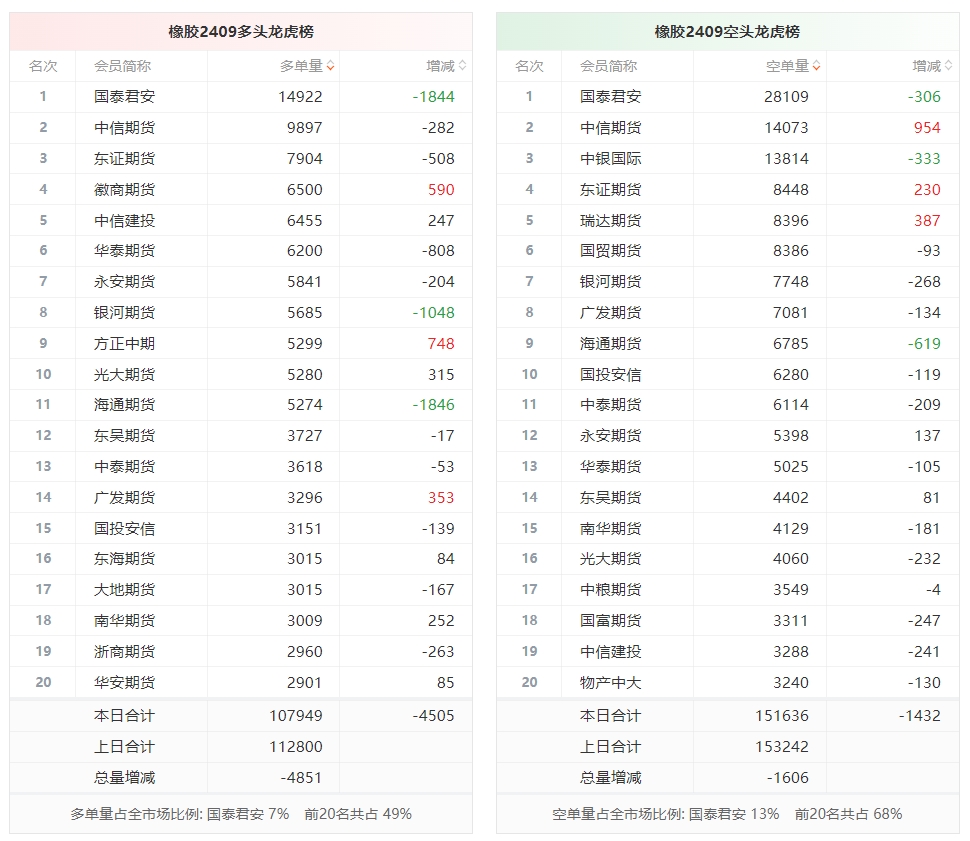Click the -1844 change value
The width and height of the screenshot is (970, 841).
434,97
